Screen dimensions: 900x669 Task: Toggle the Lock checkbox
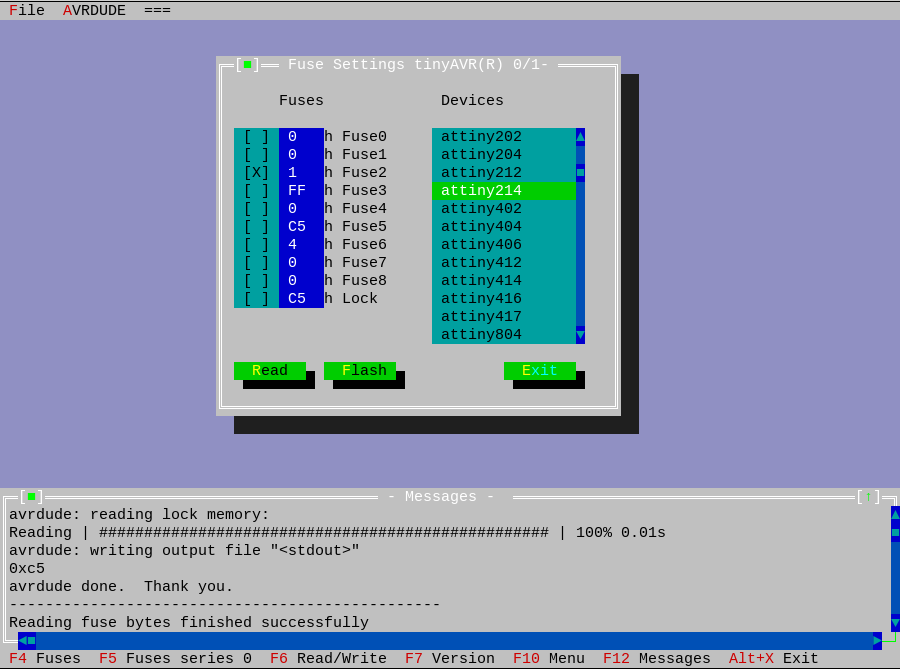[256, 298]
